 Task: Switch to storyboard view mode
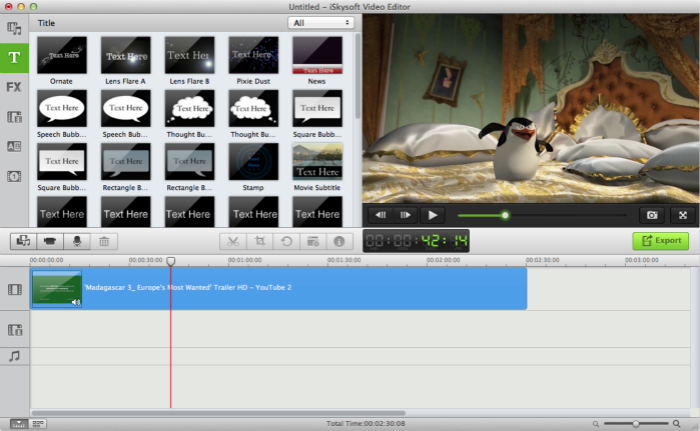(38, 423)
